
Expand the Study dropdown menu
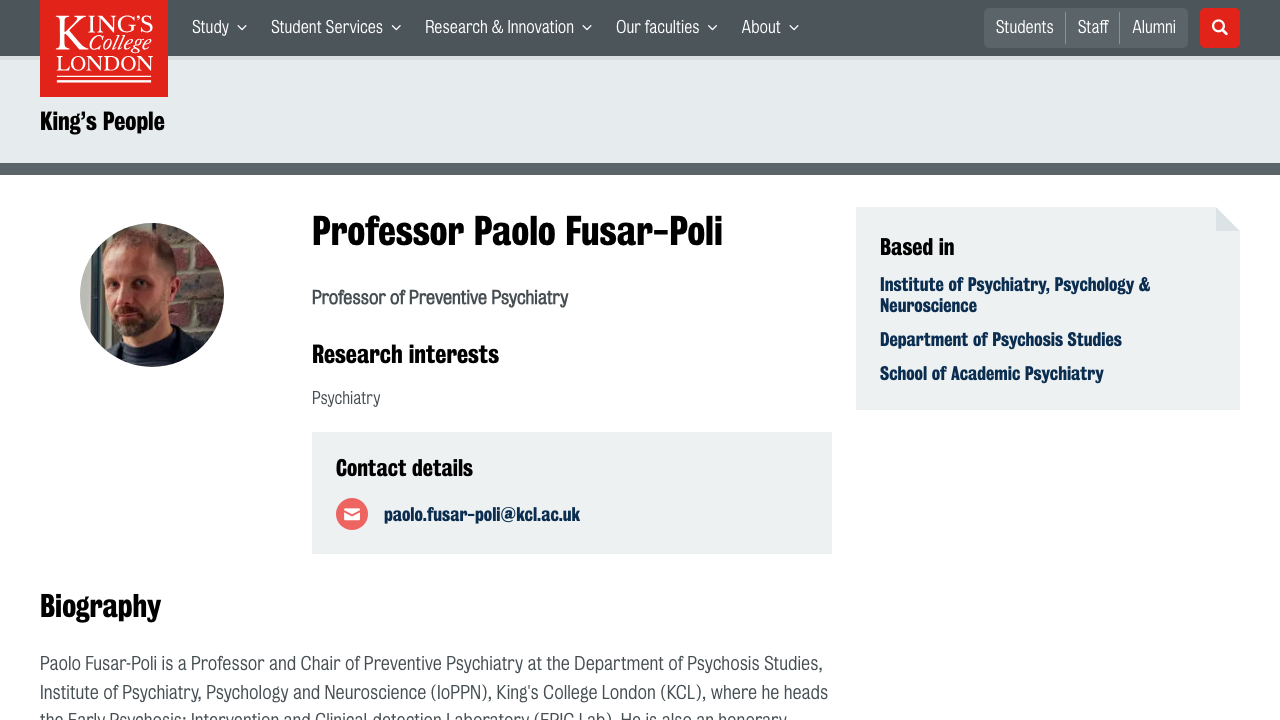[219, 28]
